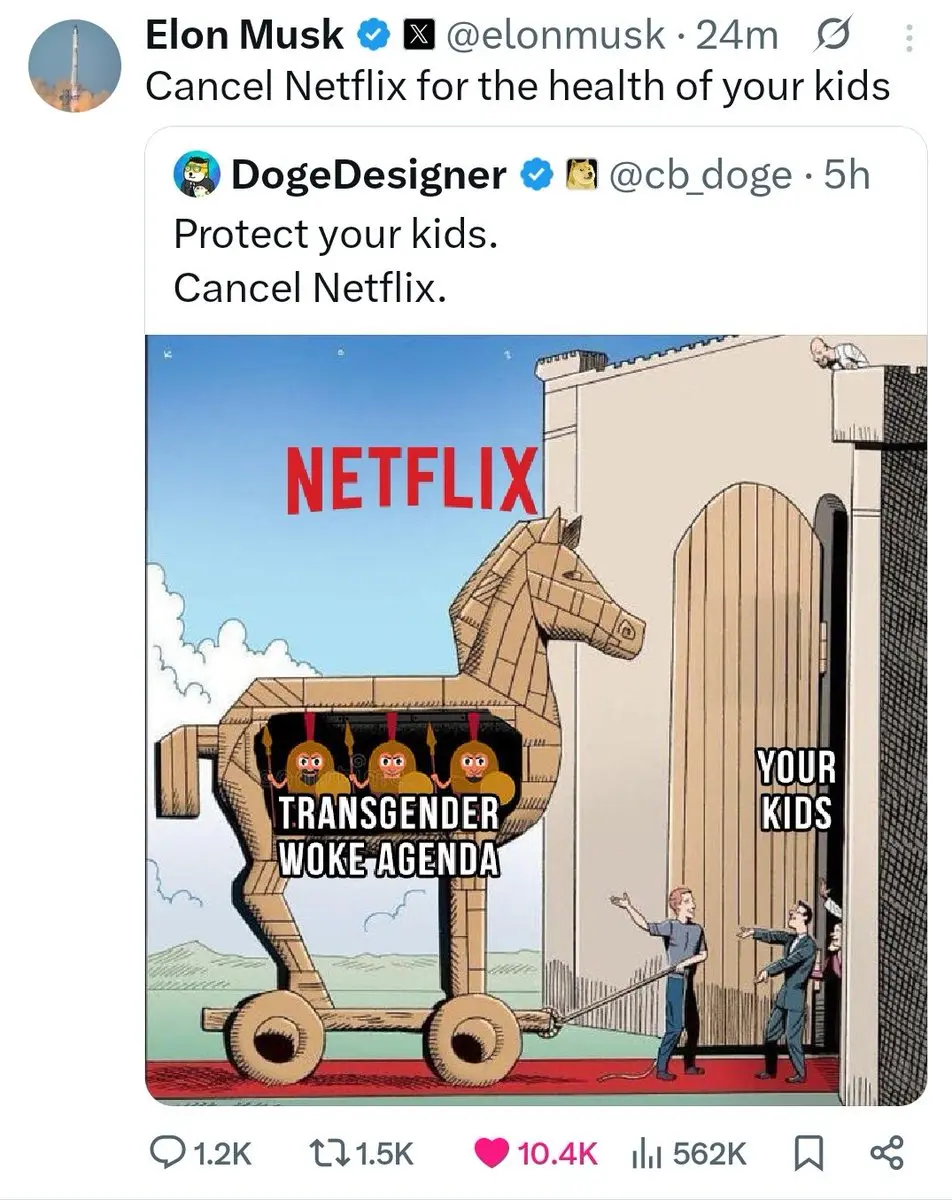Image resolution: width=952 pixels, height=1200 pixels.
Task: Open the DogeDesigner display name
Action: click(370, 176)
